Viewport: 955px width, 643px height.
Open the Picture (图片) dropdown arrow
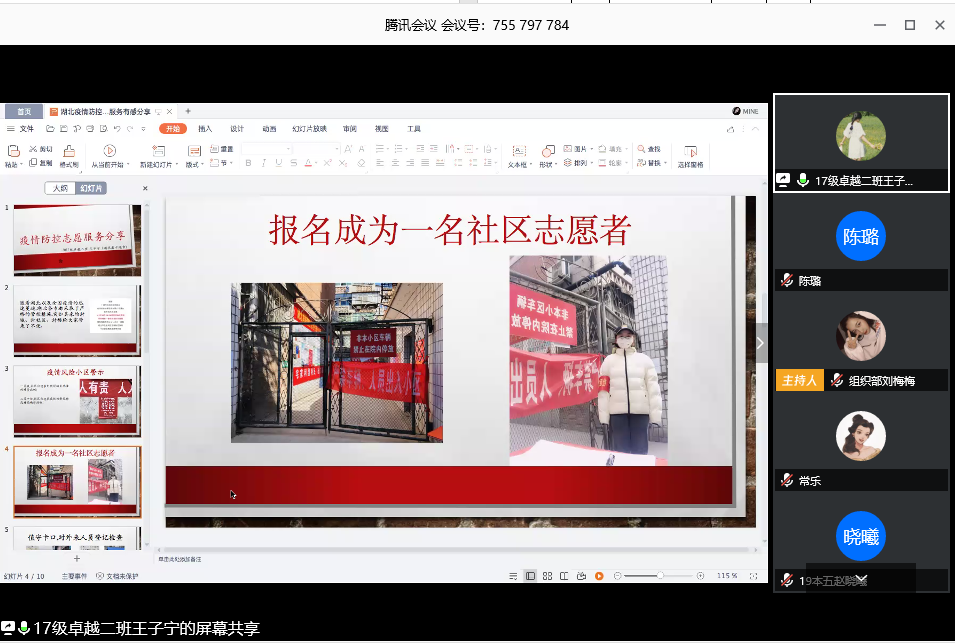[590, 149]
